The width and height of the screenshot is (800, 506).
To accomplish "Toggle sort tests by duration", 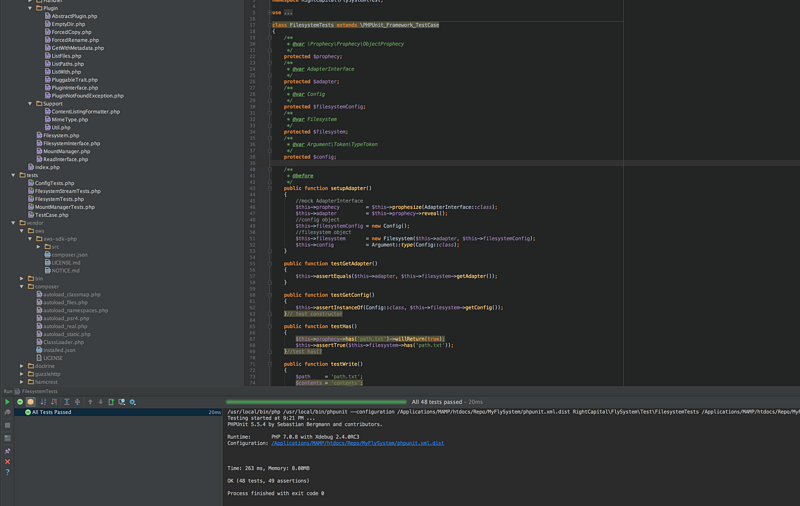I will [x=54, y=402].
